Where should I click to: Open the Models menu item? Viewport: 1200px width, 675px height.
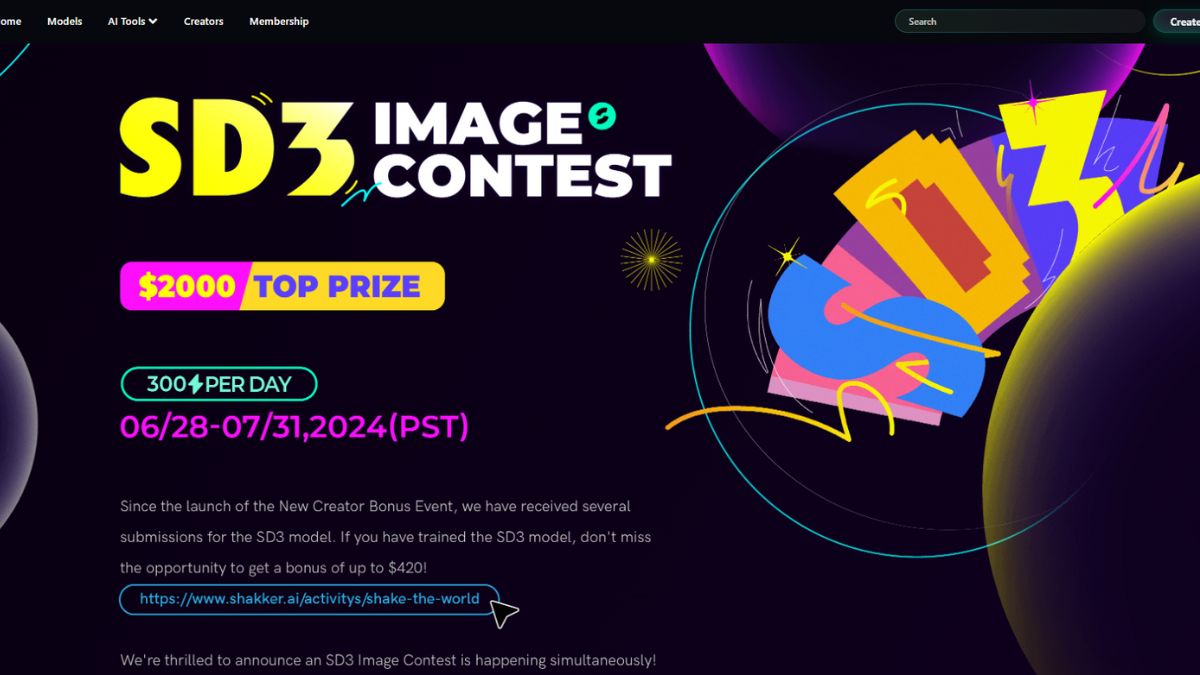click(x=65, y=21)
